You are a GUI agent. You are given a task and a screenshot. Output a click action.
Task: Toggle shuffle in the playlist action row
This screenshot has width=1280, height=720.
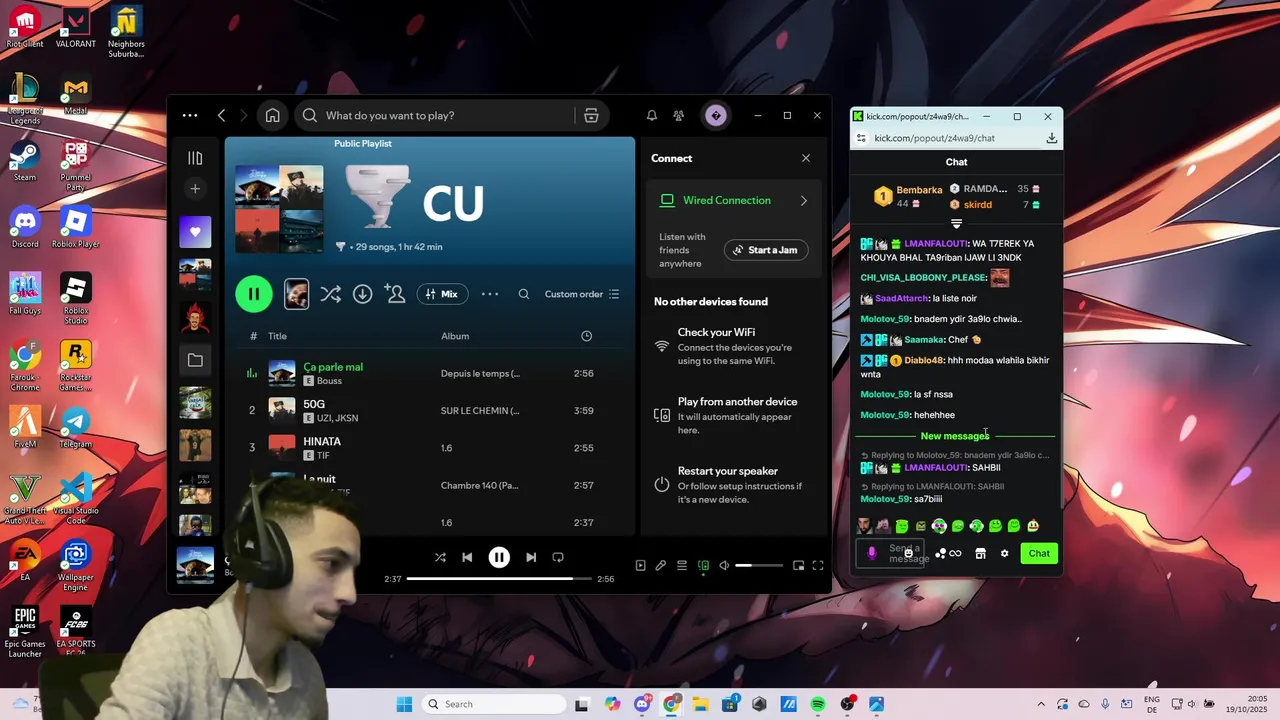coord(330,294)
